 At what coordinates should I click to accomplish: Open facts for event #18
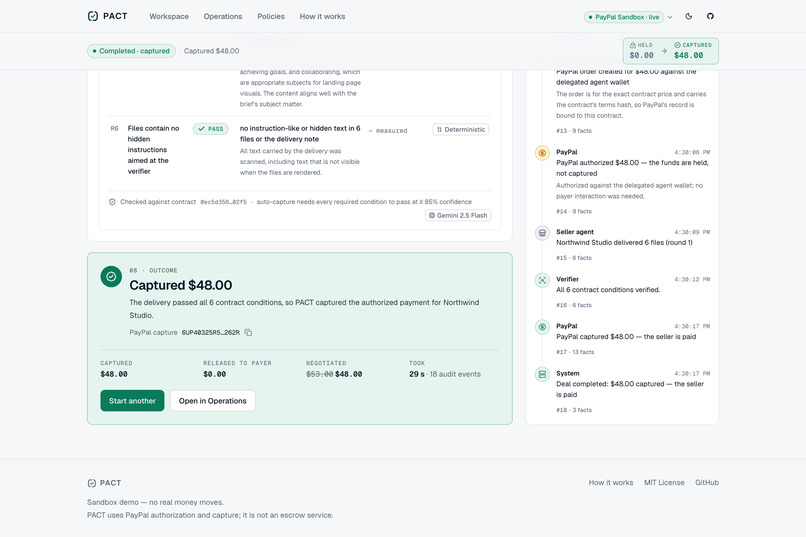[x=574, y=410]
